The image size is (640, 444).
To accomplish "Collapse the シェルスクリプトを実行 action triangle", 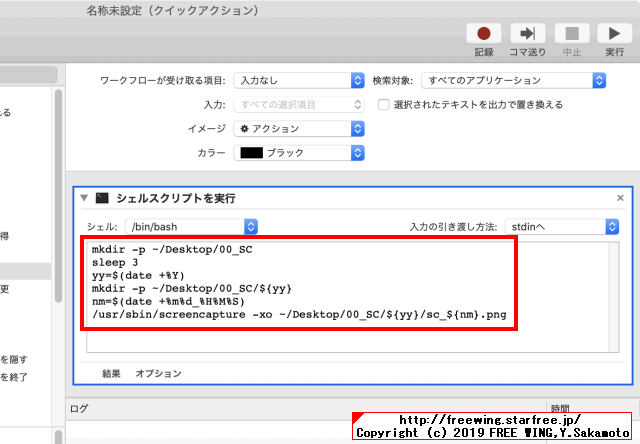I will (84, 198).
